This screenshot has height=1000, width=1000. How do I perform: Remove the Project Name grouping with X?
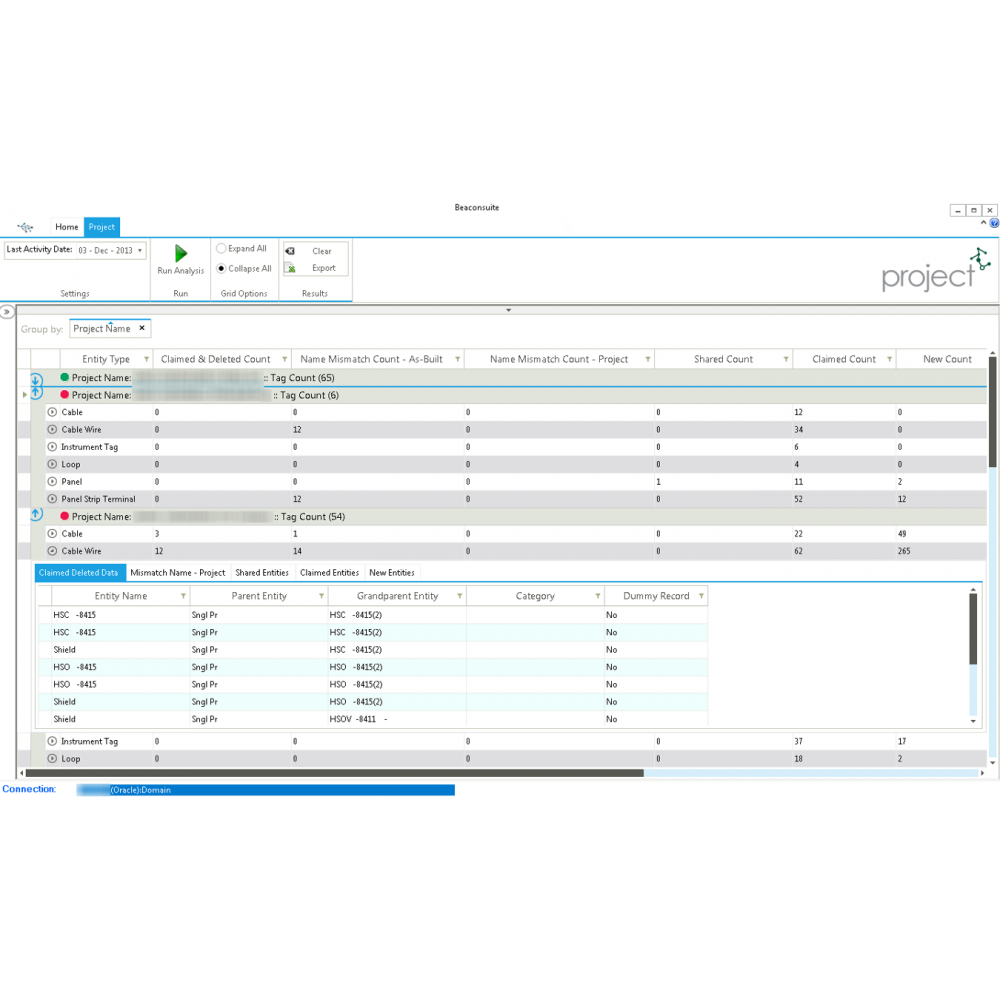point(142,328)
